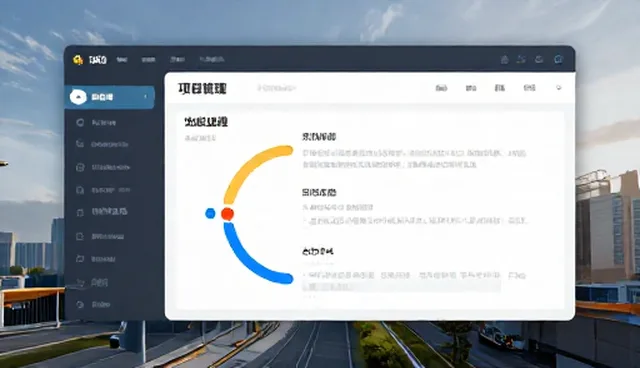Click the third icon in the top-right group

click(x=539, y=60)
